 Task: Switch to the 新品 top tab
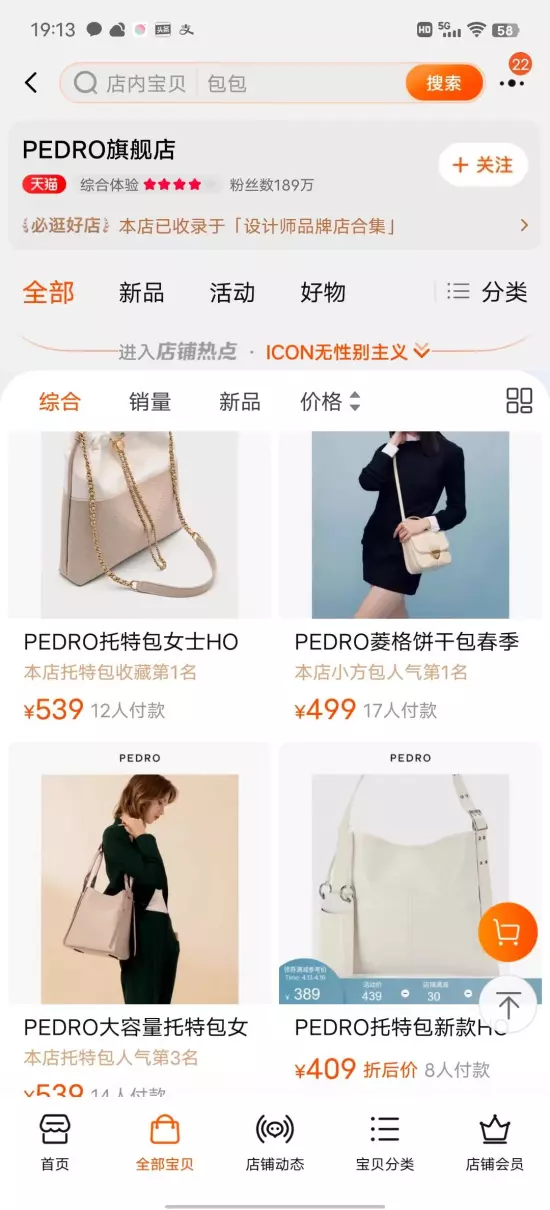141,292
